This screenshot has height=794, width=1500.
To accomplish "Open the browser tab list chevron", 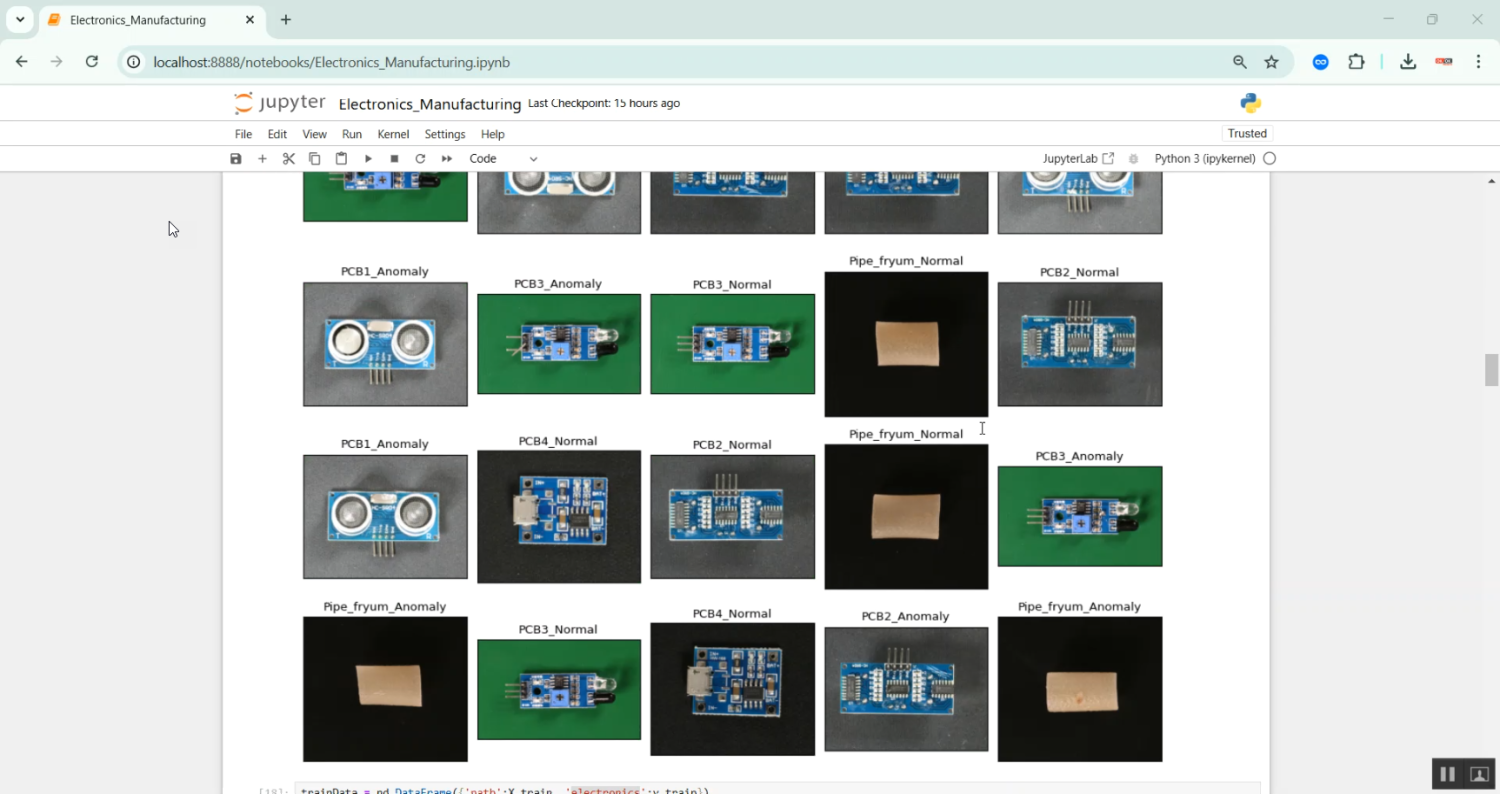I will pos(20,20).
